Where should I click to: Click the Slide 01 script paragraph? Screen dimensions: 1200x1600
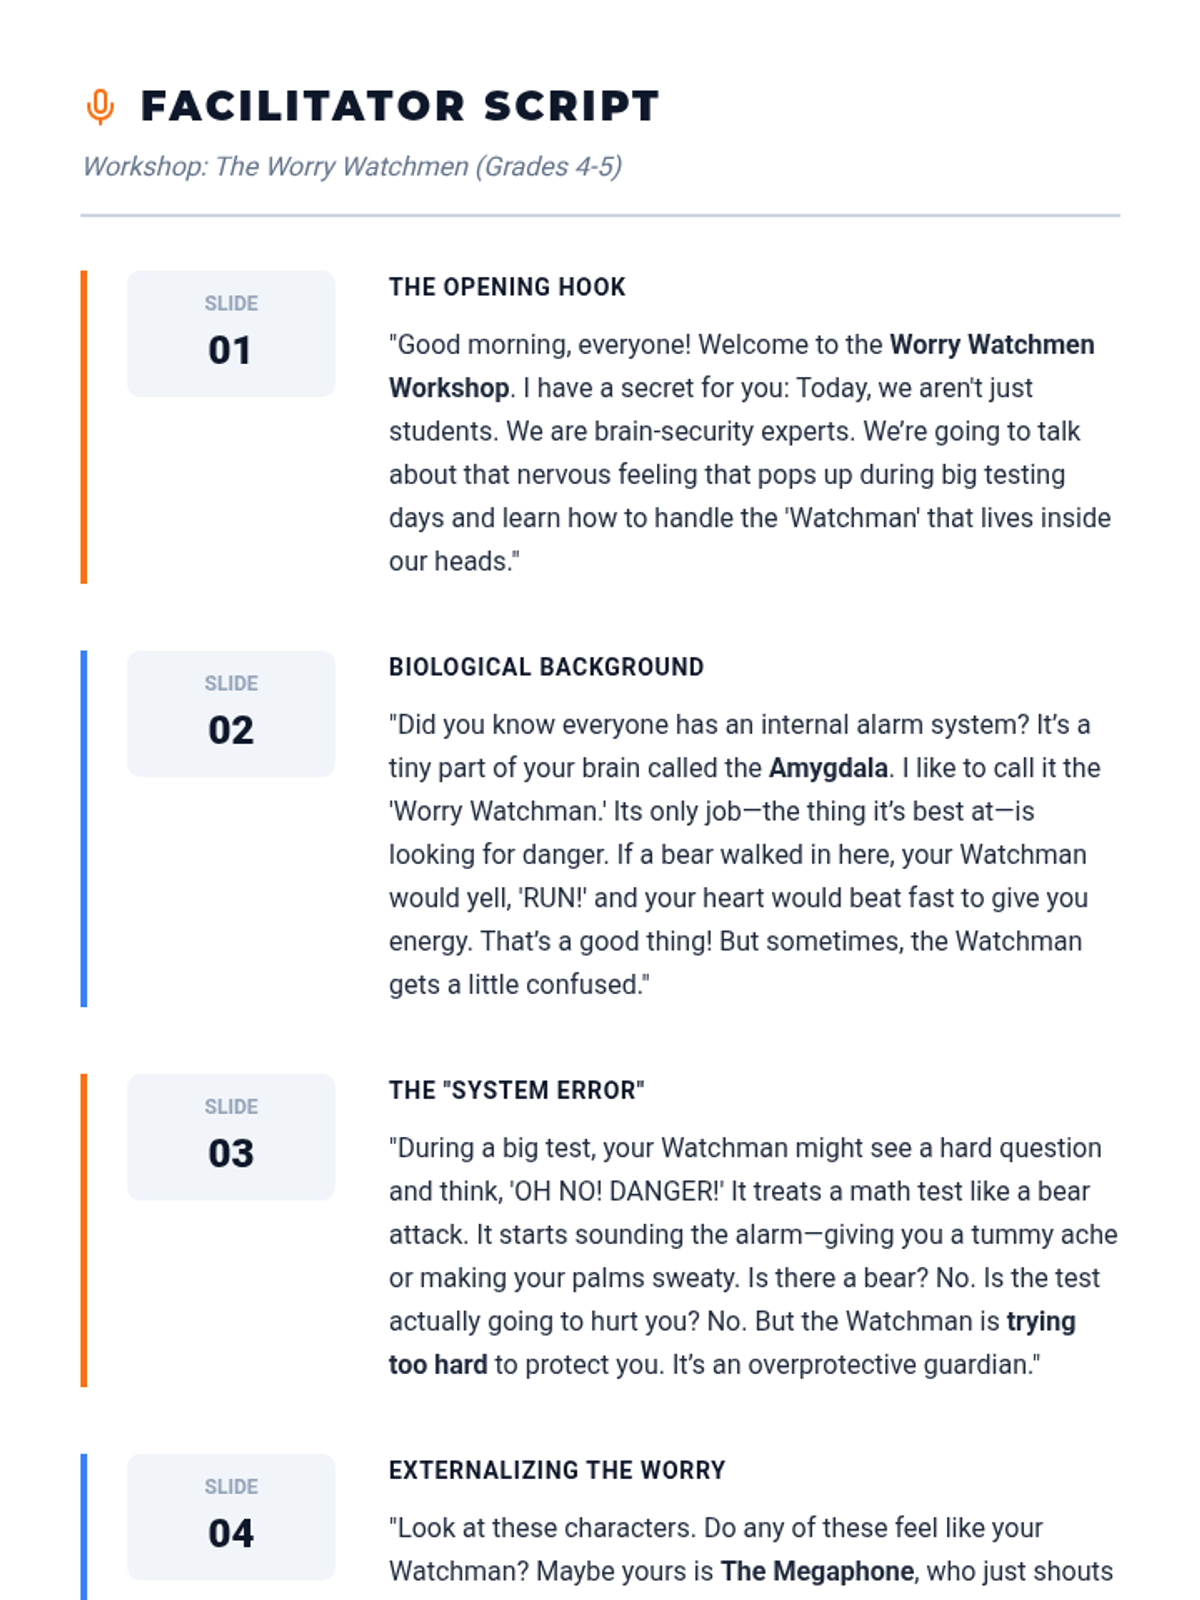coord(752,453)
